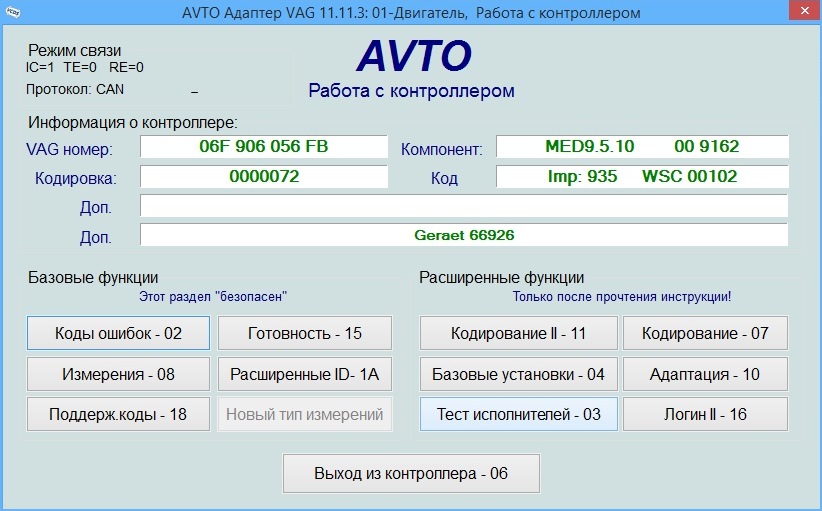The height and width of the screenshot is (511, 822).
Task: Click Выход из контроллера - 06
Action: pyautogui.click(x=412, y=473)
